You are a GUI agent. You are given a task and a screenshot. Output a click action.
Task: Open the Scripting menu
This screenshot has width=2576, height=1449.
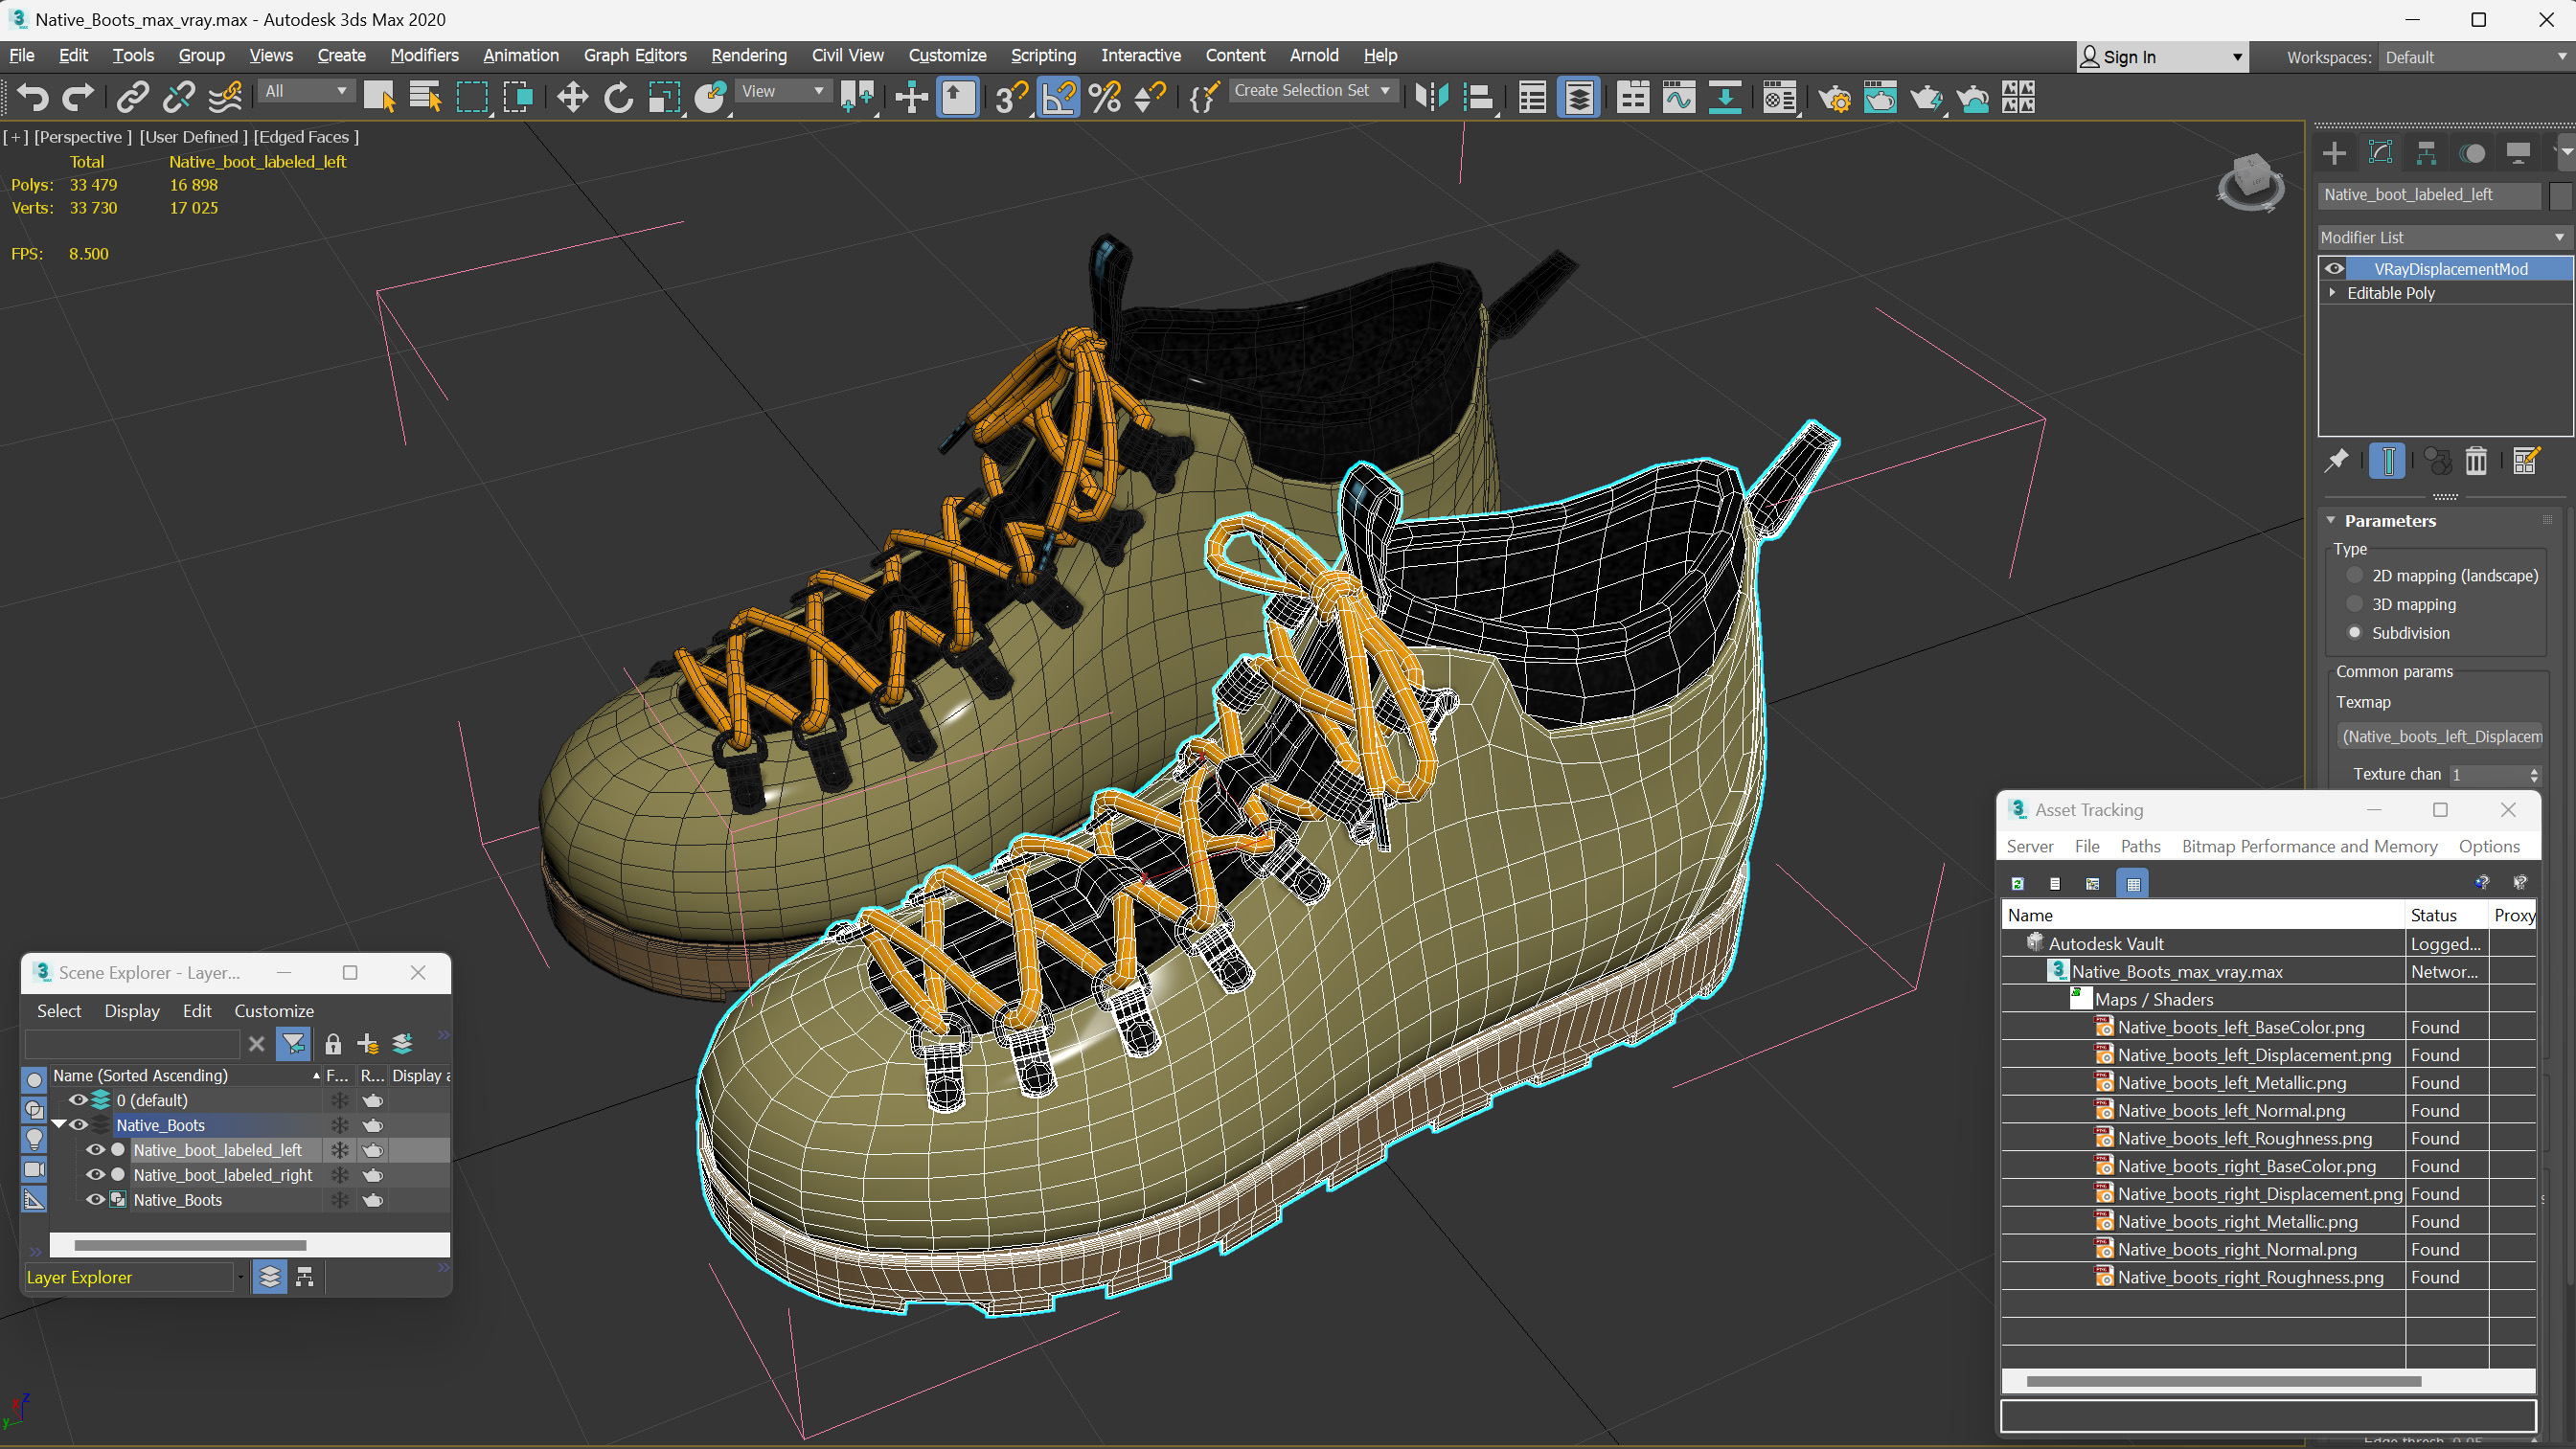click(x=1043, y=55)
